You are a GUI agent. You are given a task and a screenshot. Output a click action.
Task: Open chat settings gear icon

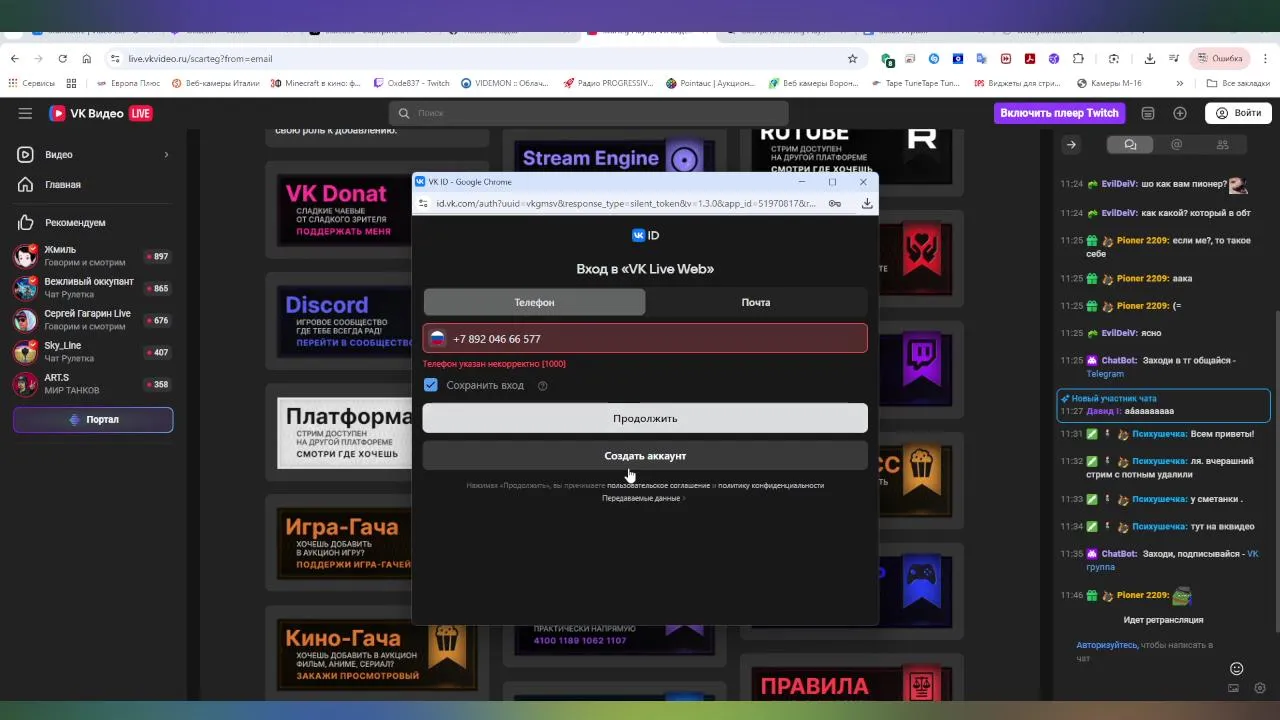click(1260, 688)
